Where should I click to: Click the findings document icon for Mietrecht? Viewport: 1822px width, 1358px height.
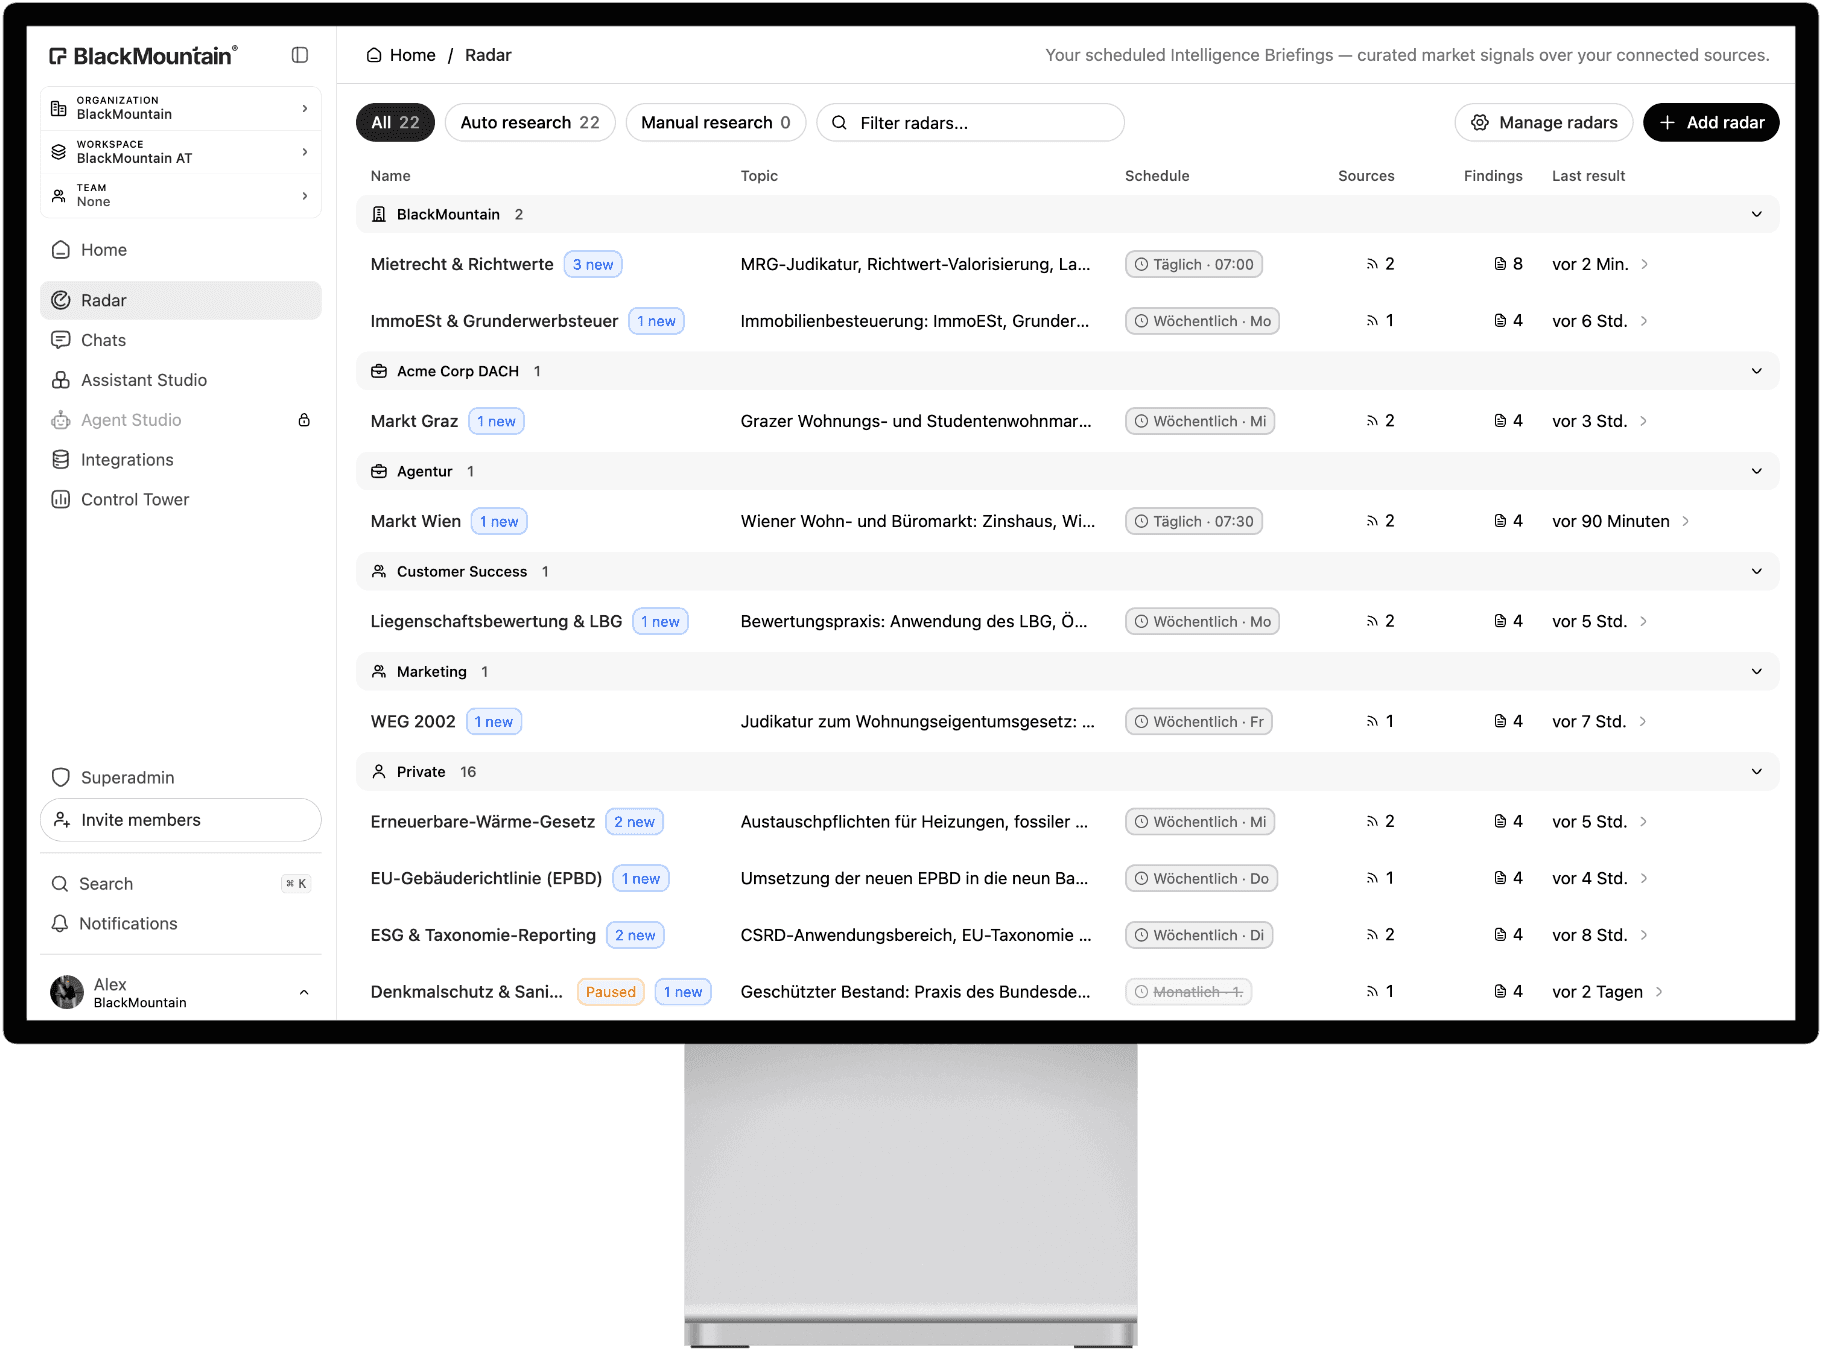tap(1500, 264)
